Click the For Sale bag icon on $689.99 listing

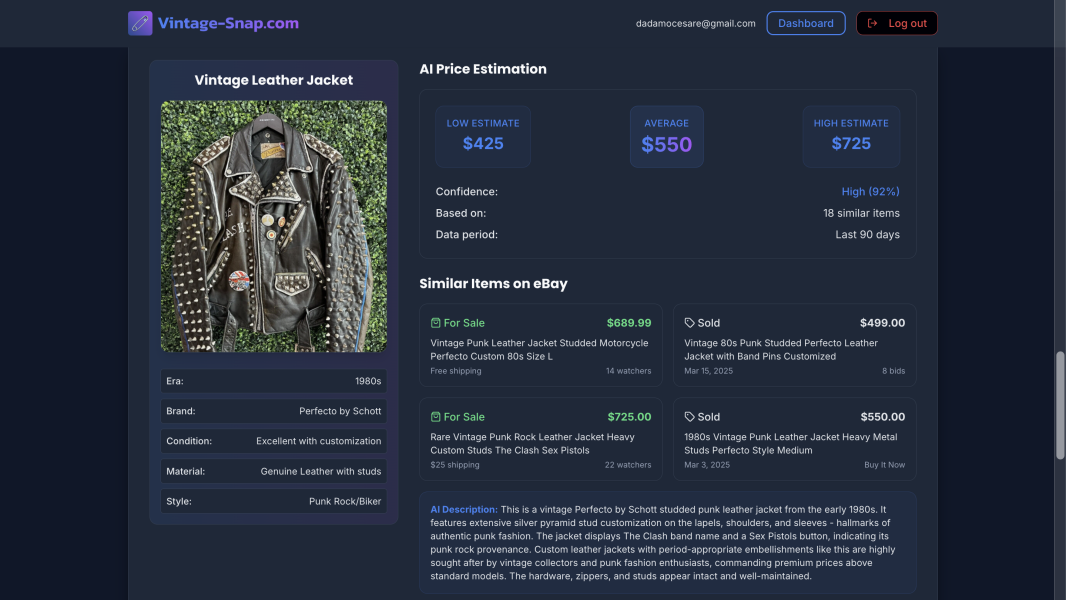pyautogui.click(x=436, y=323)
